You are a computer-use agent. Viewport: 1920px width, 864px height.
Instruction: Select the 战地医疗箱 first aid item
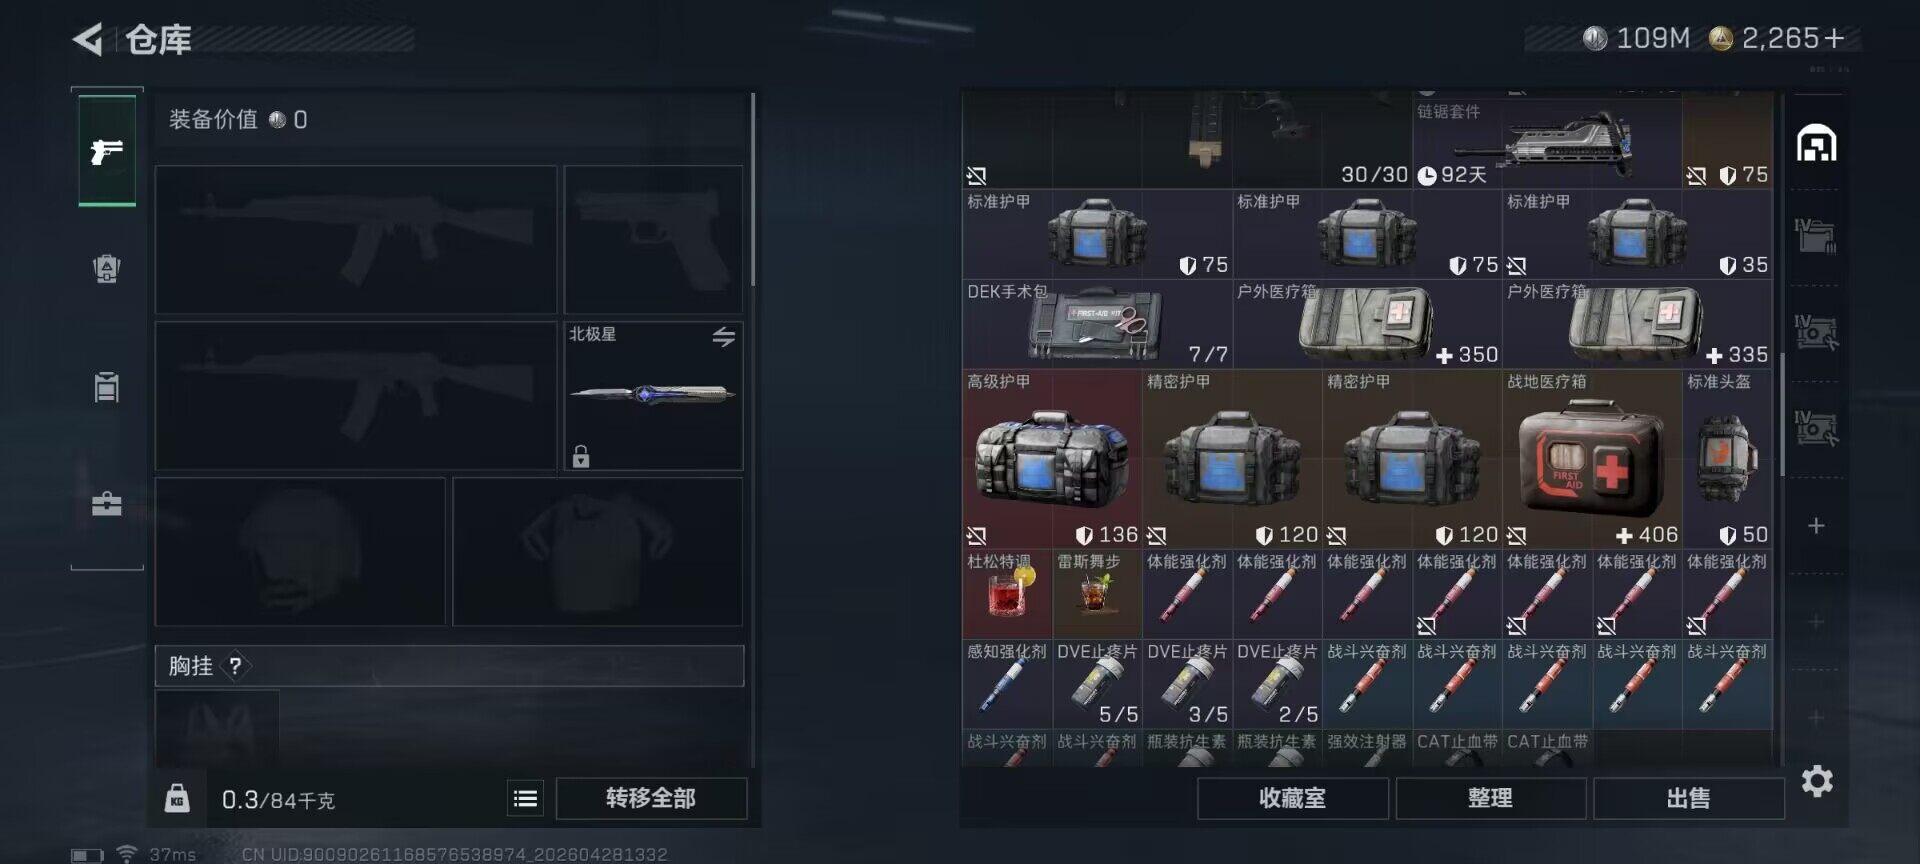[1592, 459]
